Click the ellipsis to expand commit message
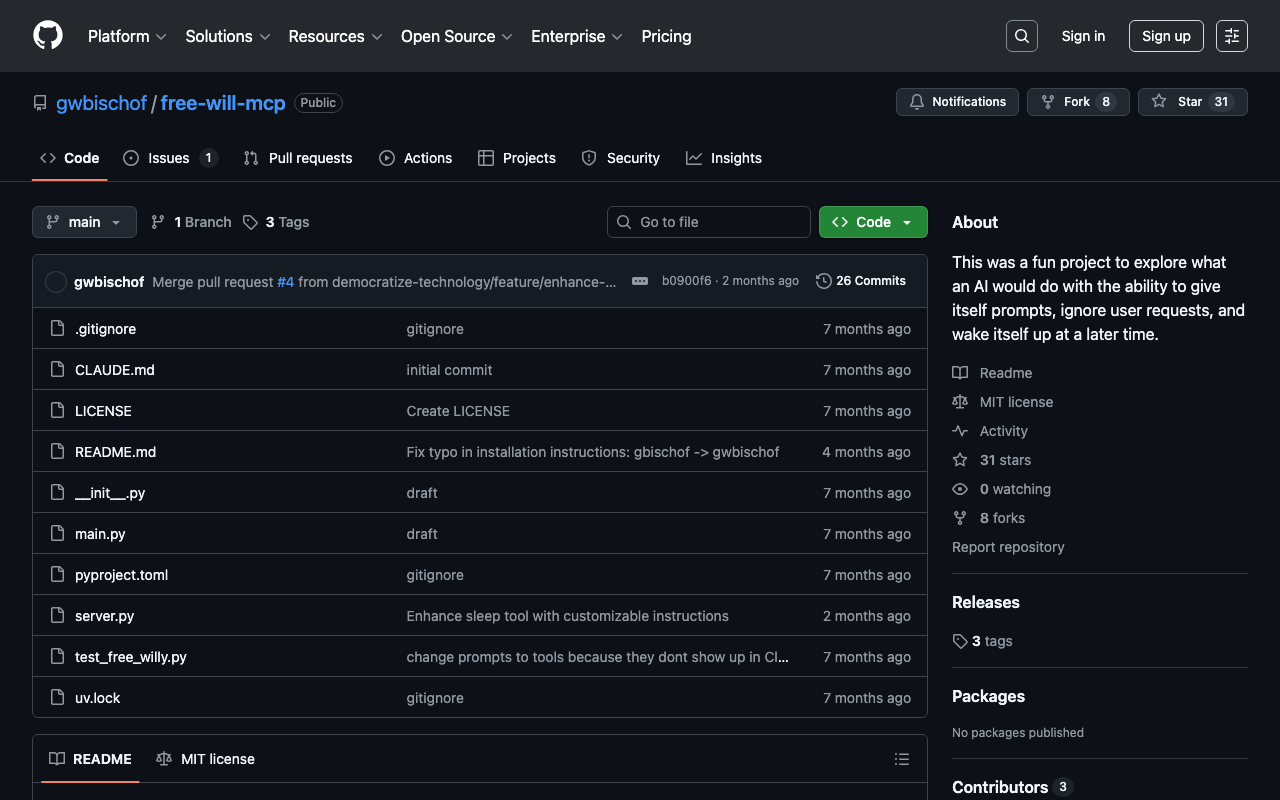Viewport: 1280px width, 800px height. 640,281
